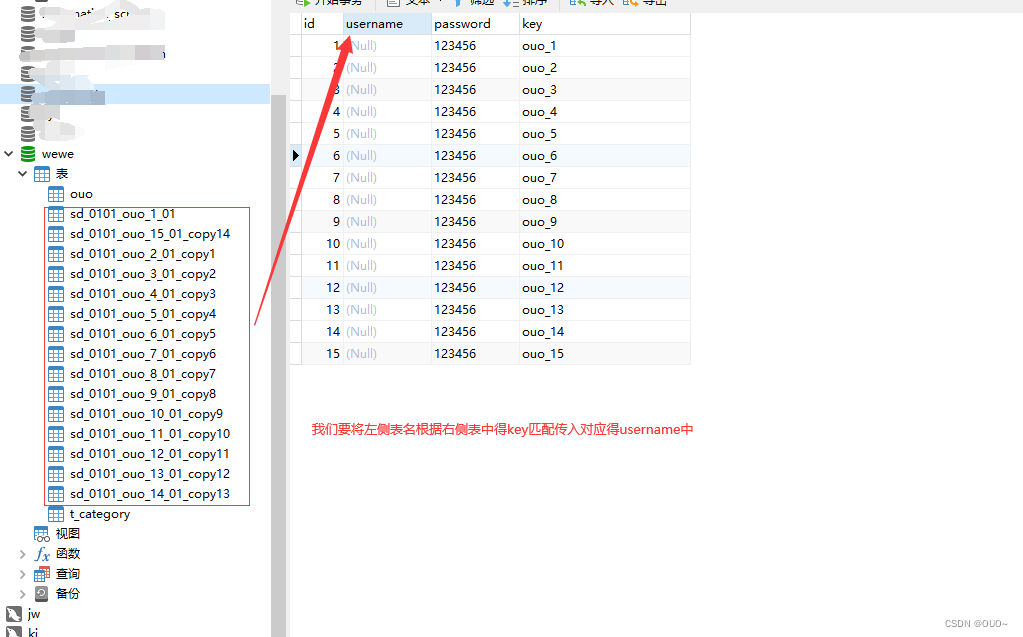Click id cell with value 7
1023x637 pixels.
click(x=322, y=178)
